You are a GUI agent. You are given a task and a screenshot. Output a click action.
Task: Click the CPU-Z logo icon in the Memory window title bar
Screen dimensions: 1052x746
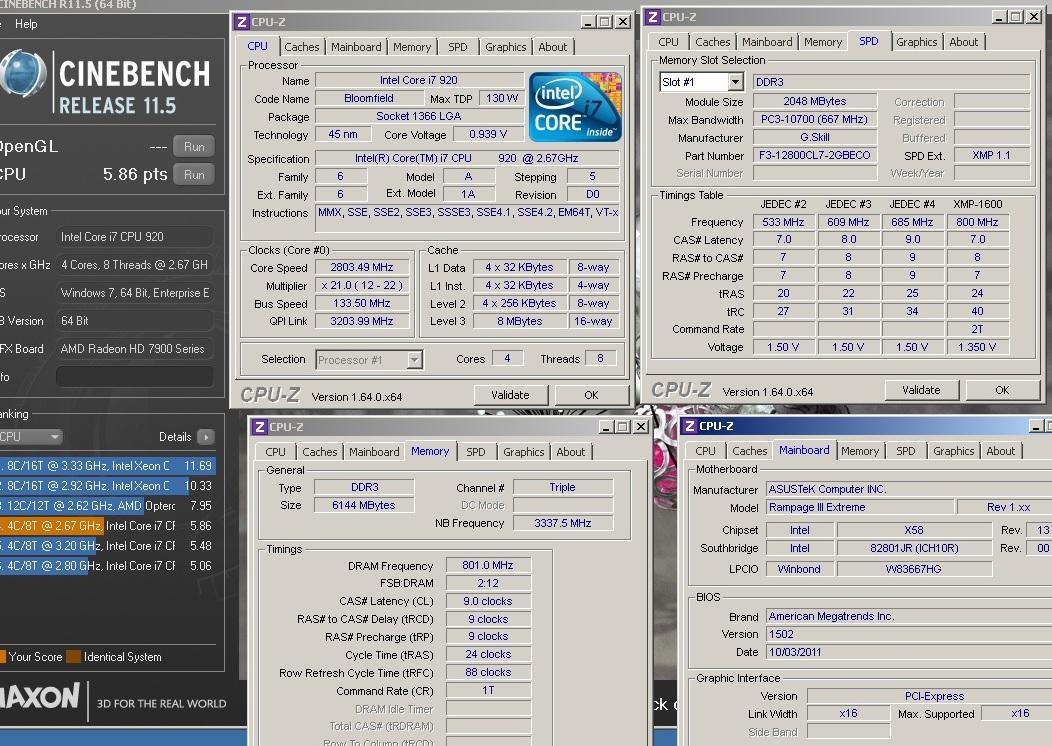pos(260,427)
